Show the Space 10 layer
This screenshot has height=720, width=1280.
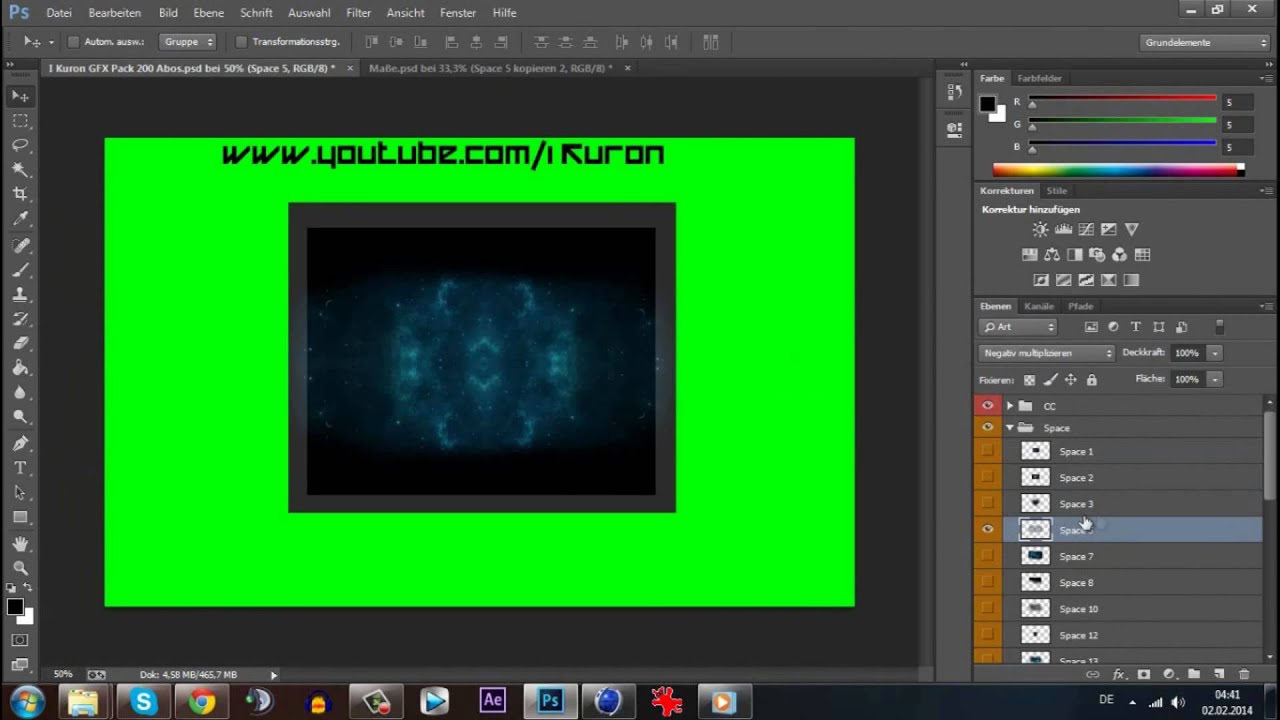point(988,609)
